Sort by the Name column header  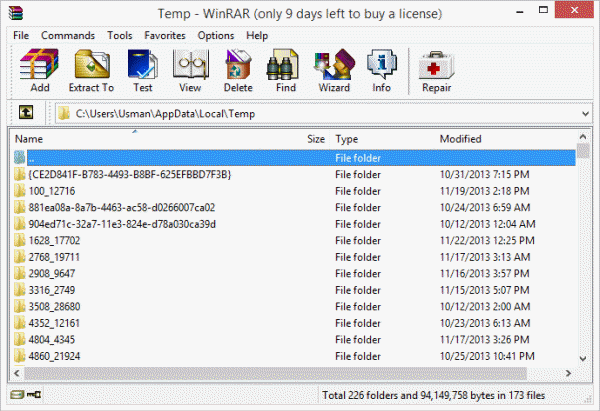point(29,139)
